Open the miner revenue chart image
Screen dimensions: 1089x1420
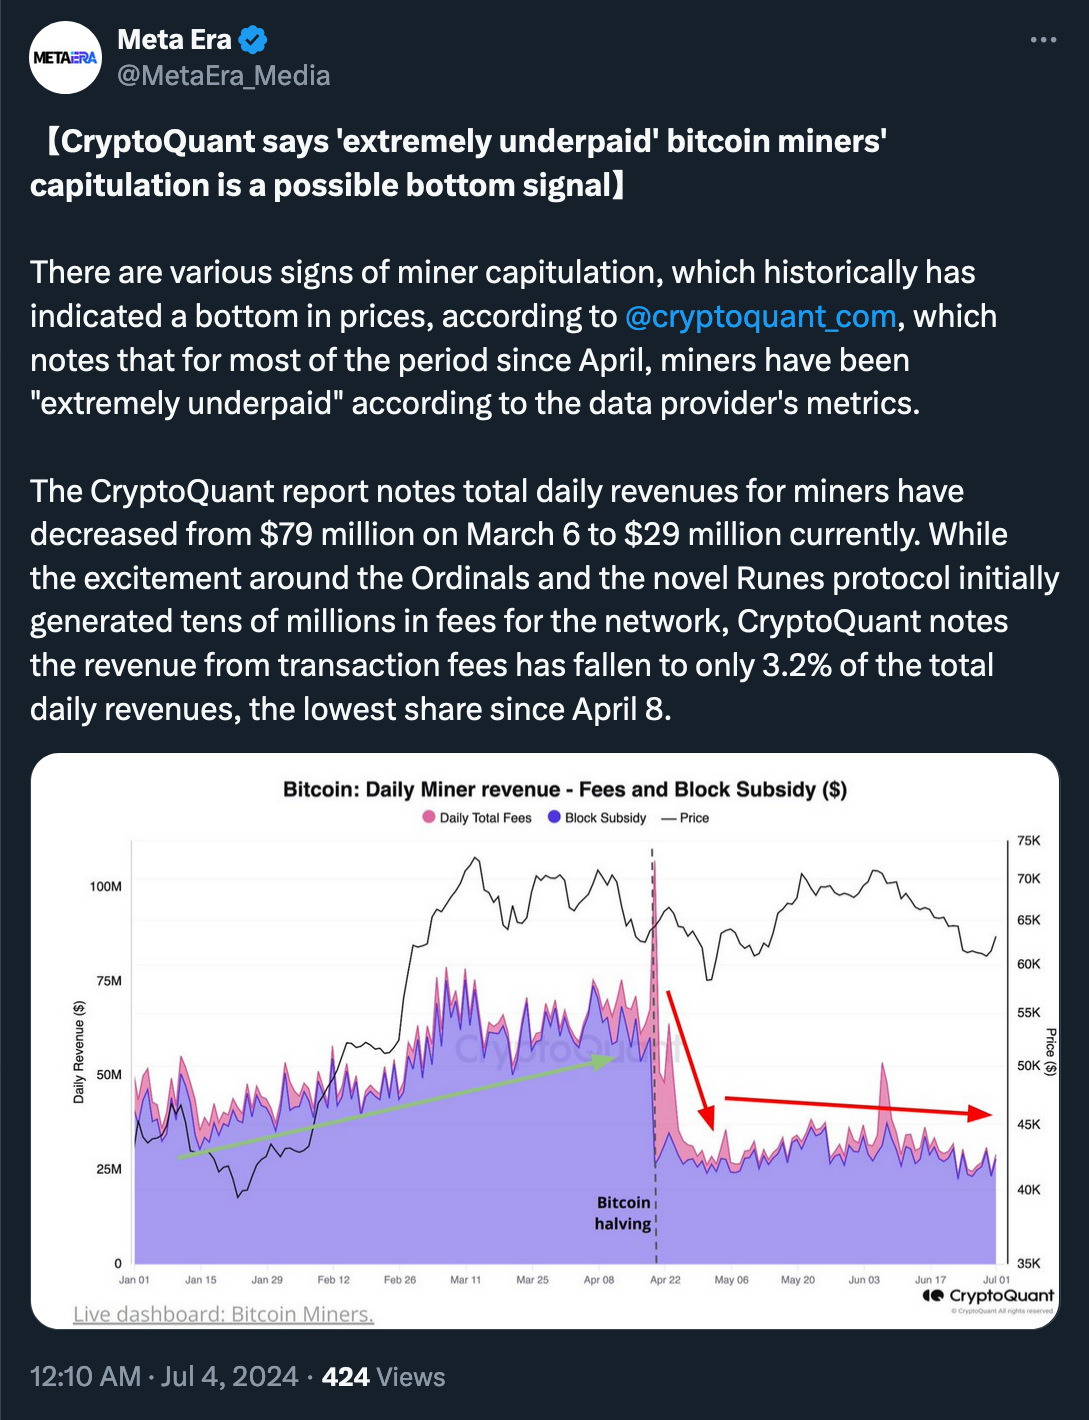point(545,1040)
